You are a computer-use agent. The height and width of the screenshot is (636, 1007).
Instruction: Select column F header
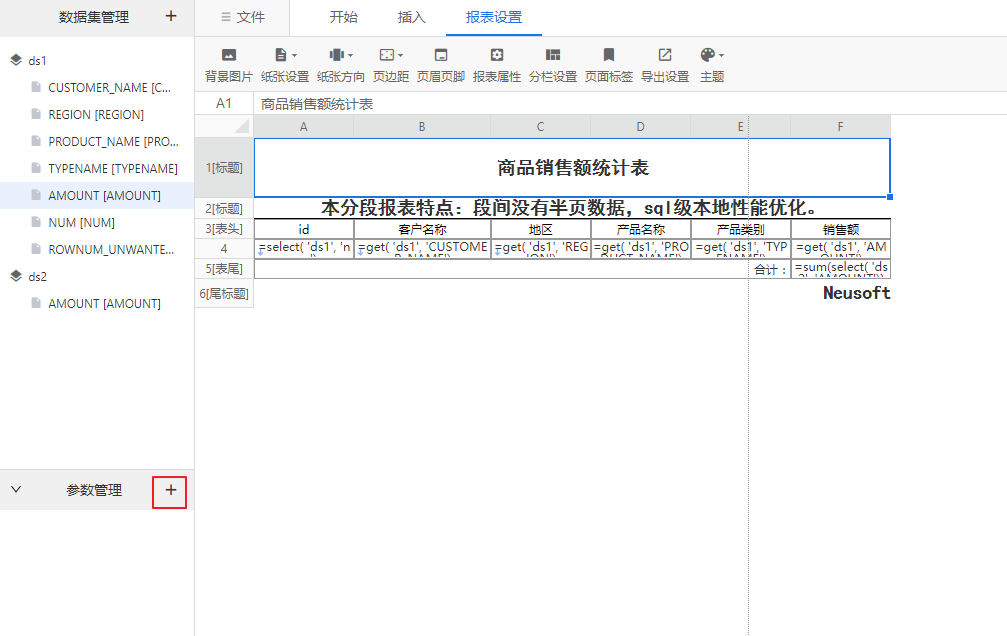[840, 126]
